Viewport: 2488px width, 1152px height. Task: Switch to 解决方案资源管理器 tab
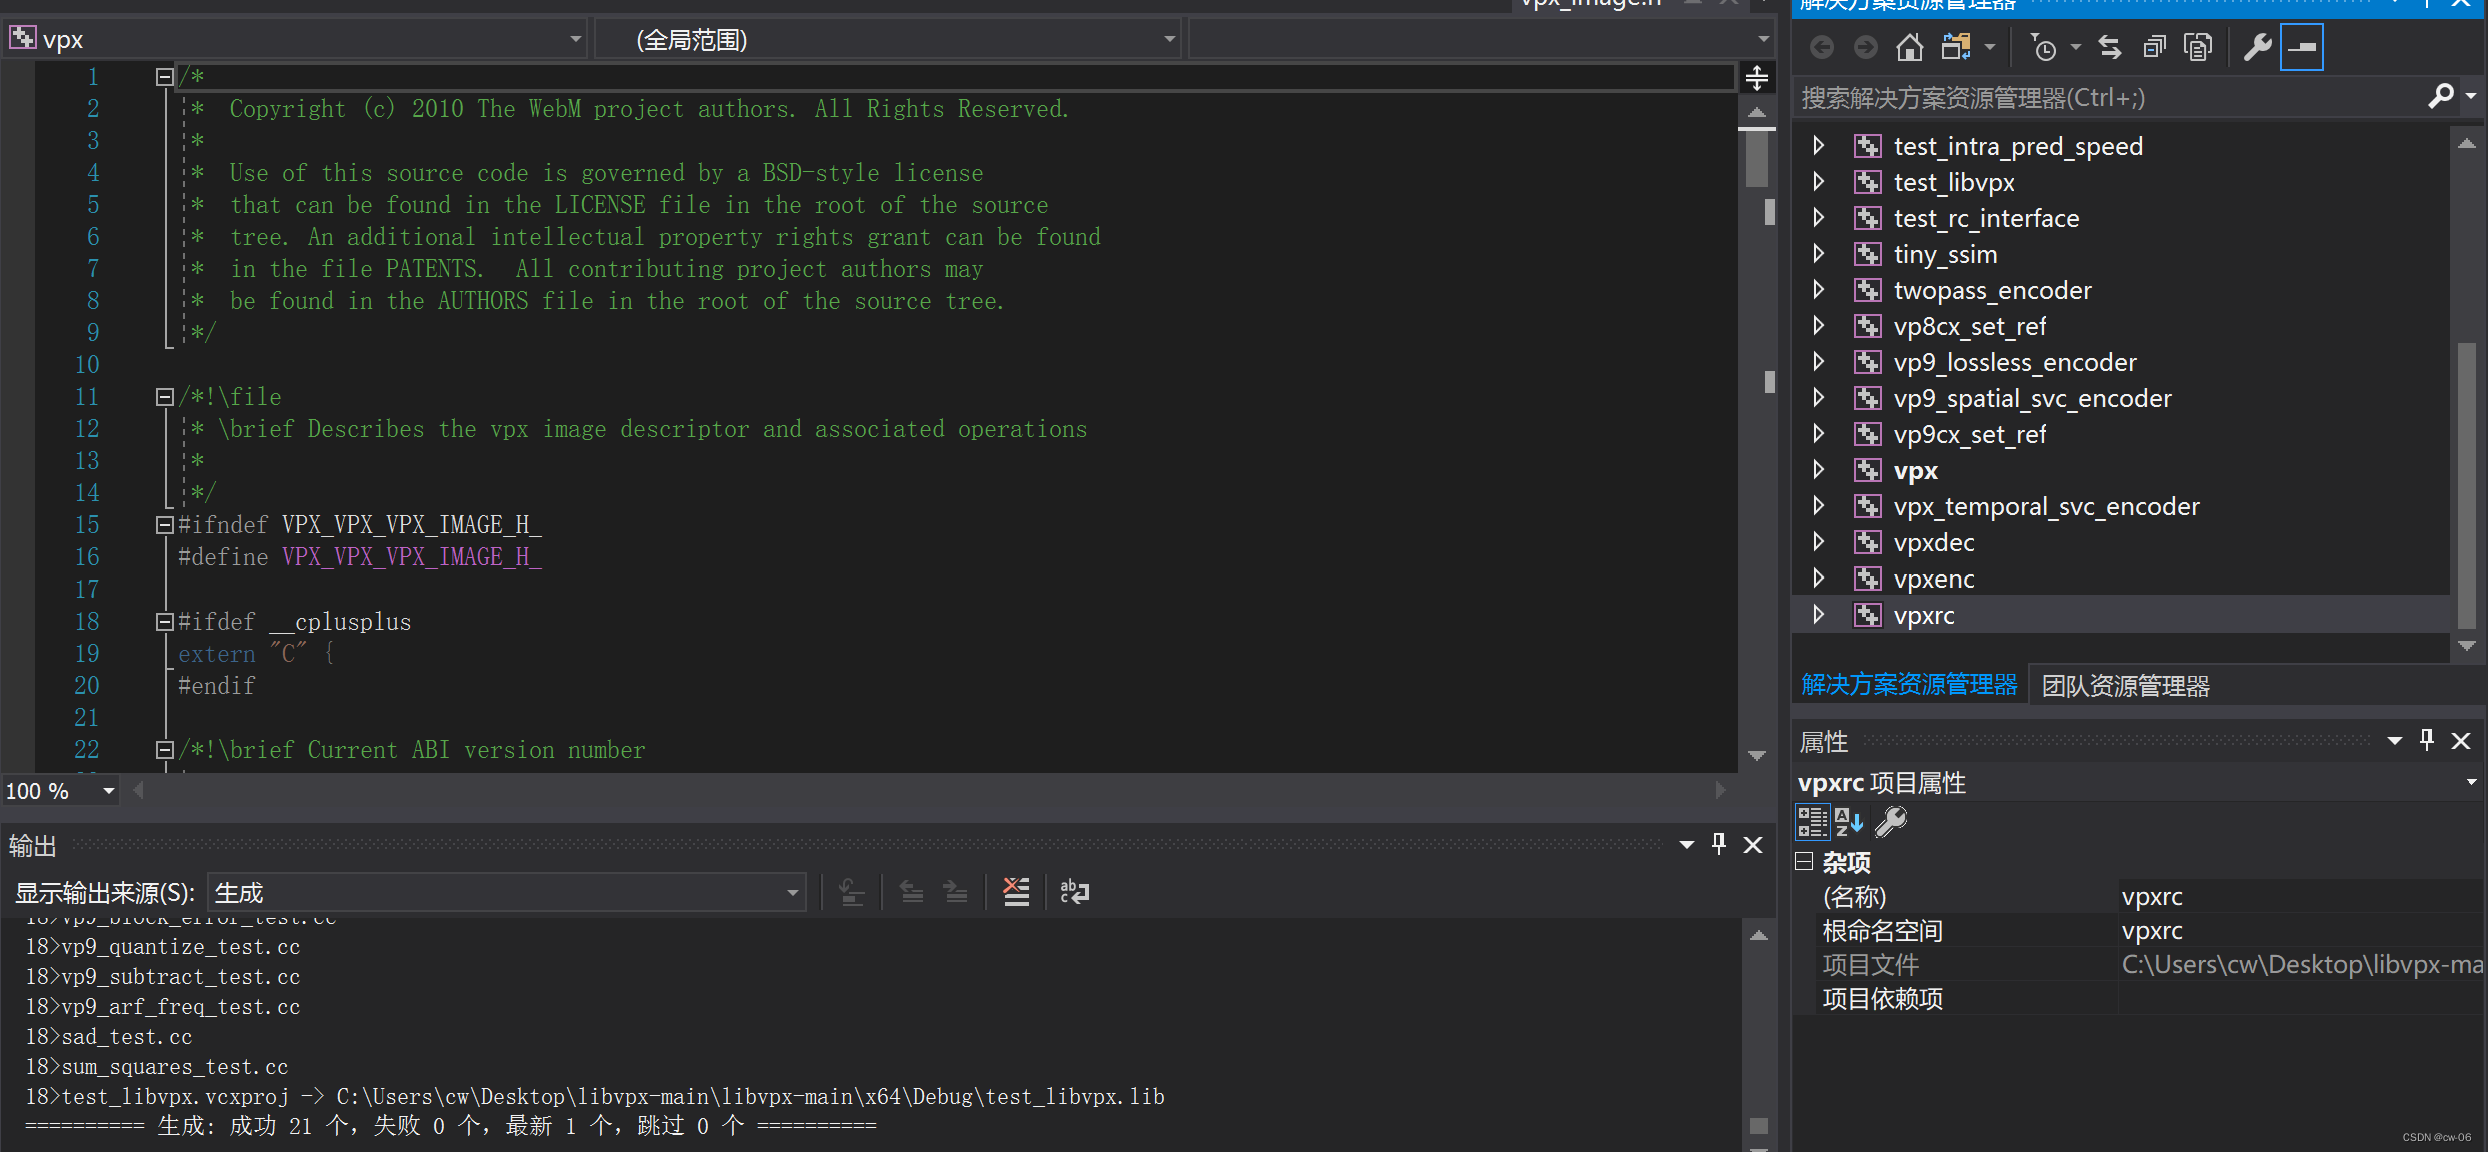pos(1909,685)
